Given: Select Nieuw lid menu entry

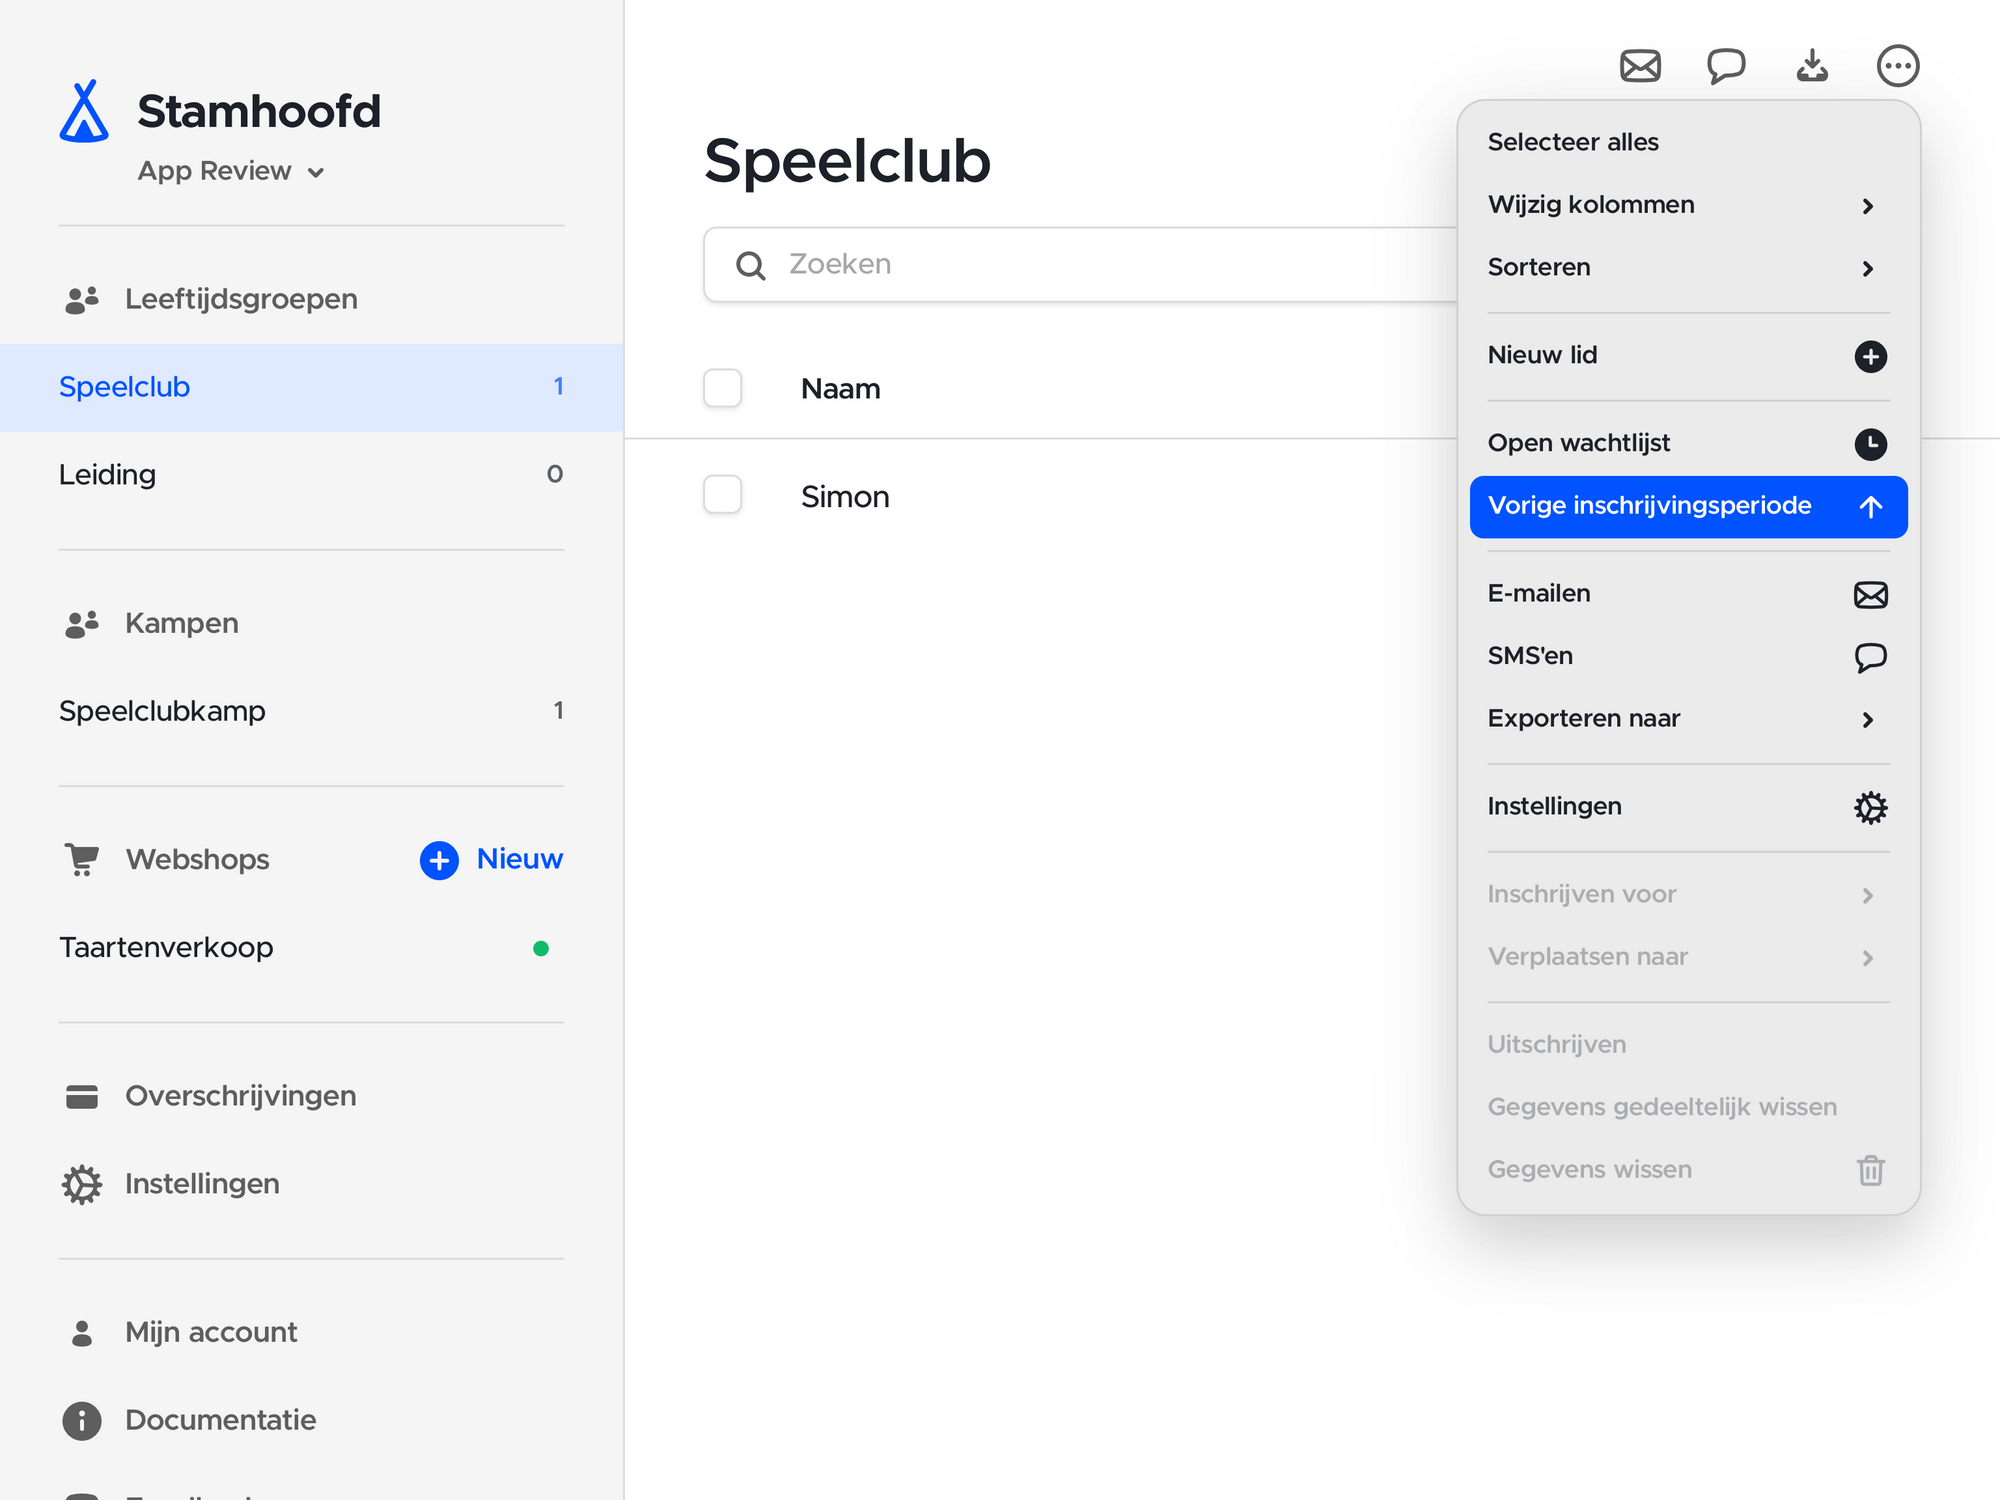Looking at the screenshot, I should pos(1688,355).
